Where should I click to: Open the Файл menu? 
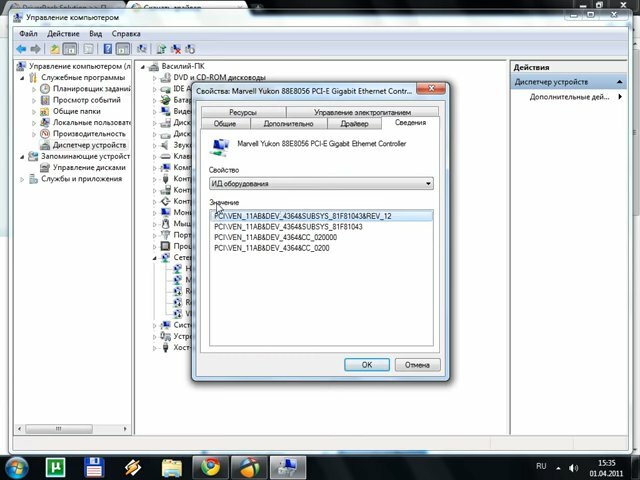pyautogui.click(x=28, y=34)
